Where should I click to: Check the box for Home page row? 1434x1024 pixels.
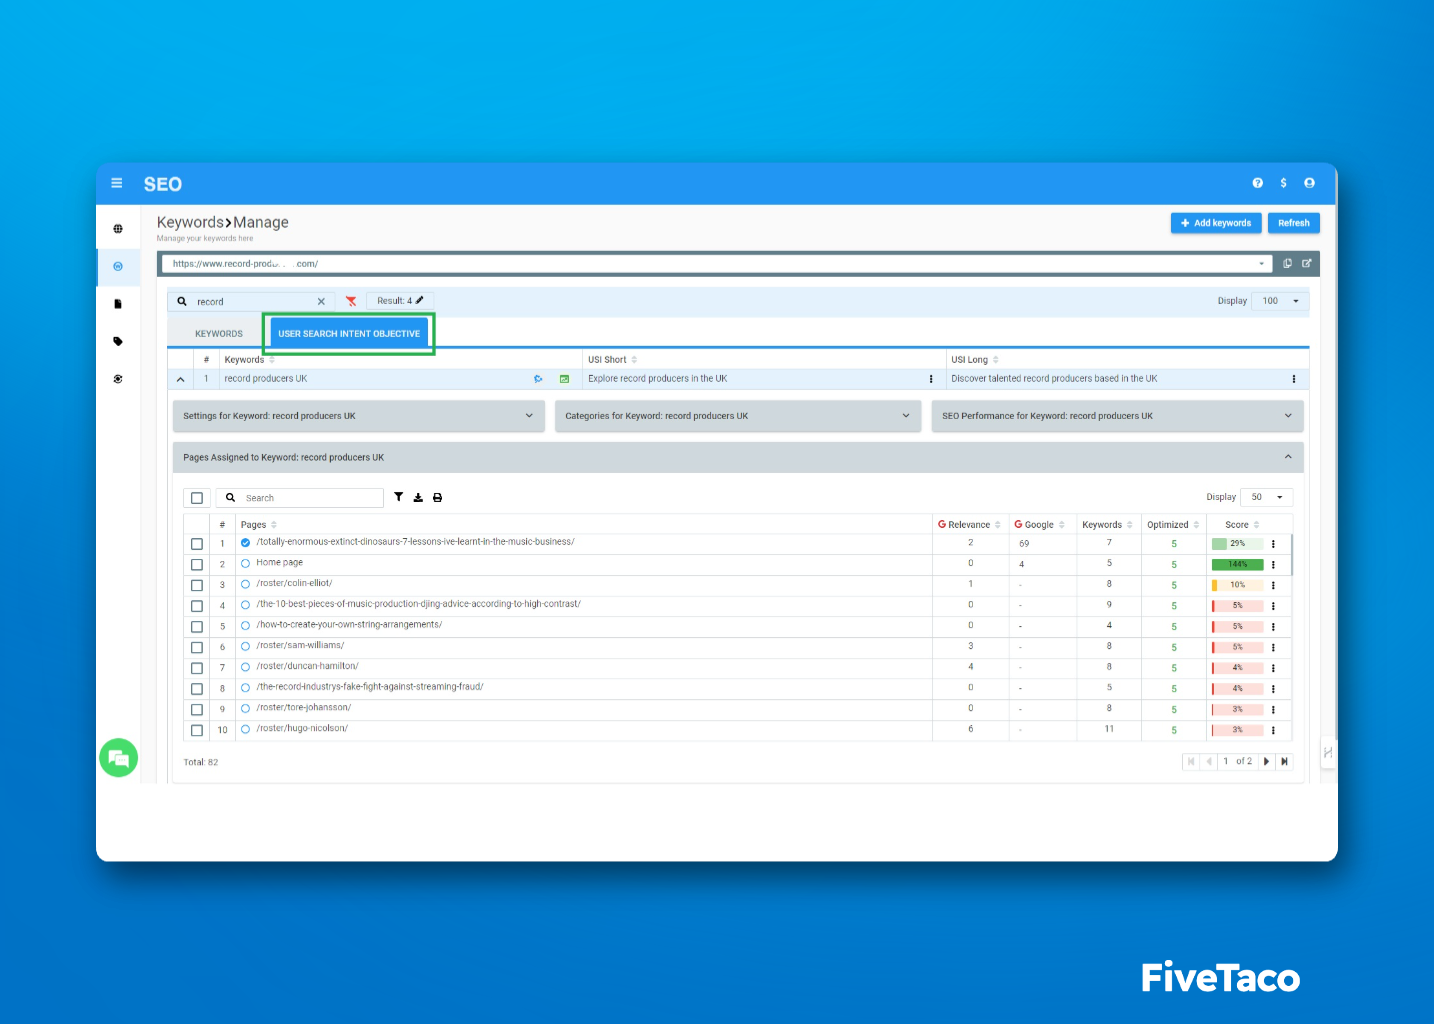[197, 565]
